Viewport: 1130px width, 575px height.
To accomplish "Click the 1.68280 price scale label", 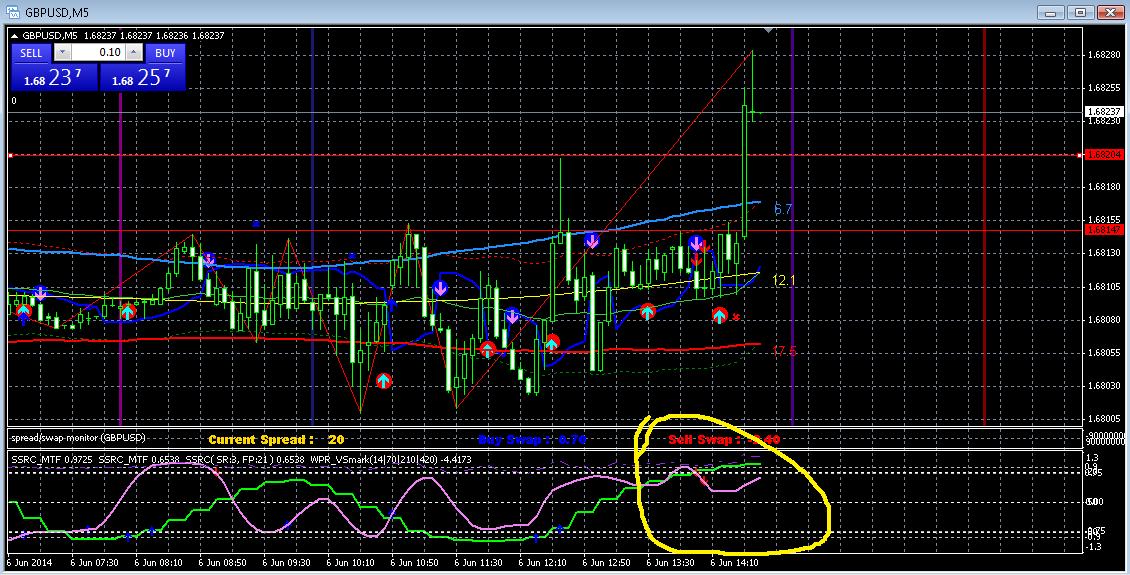I will coord(1104,55).
